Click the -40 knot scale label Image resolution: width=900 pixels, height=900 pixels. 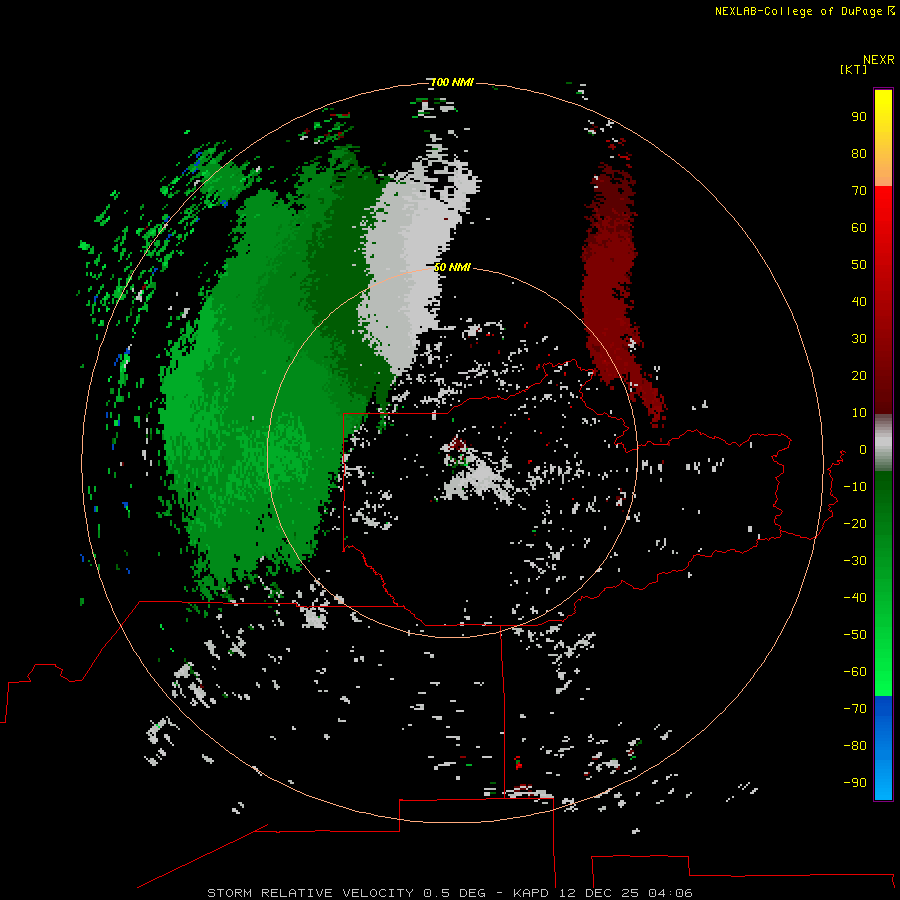855,598
